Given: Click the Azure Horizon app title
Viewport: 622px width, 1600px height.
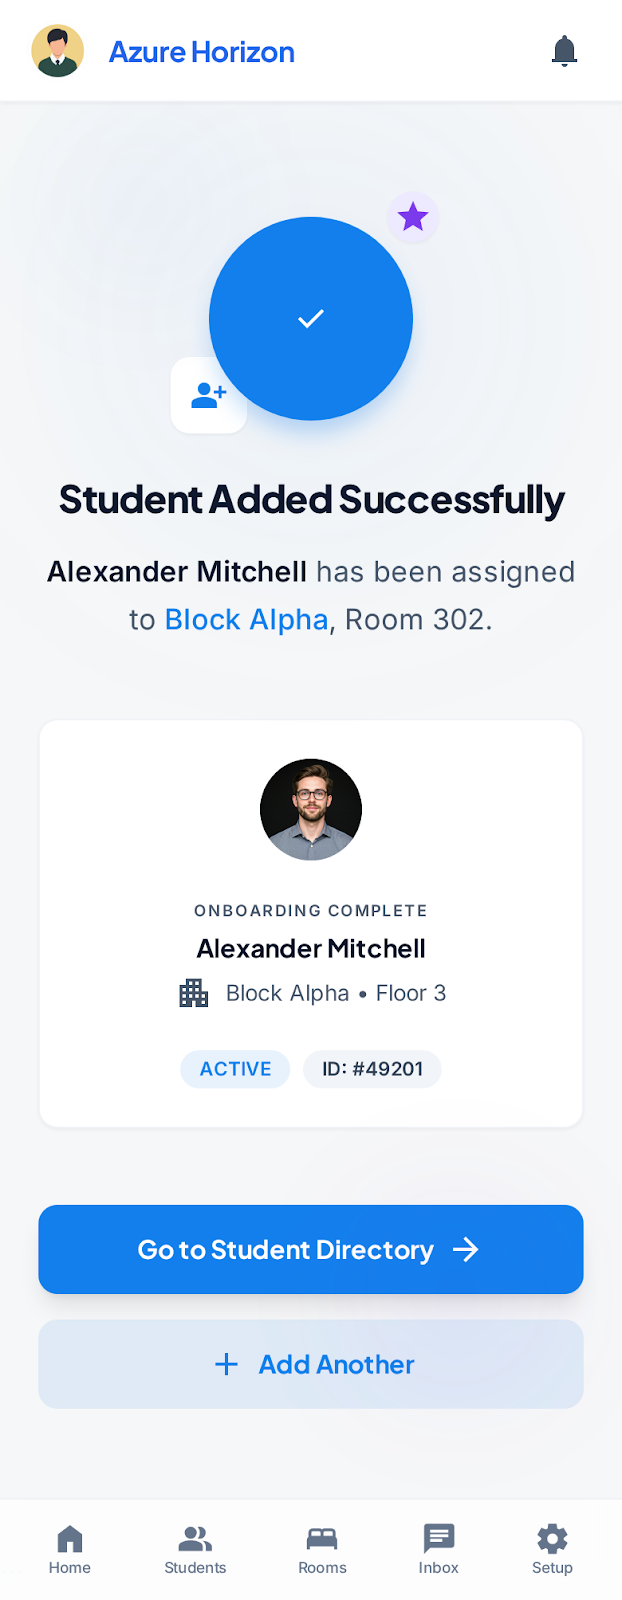Looking at the screenshot, I should tap(202, 52).
